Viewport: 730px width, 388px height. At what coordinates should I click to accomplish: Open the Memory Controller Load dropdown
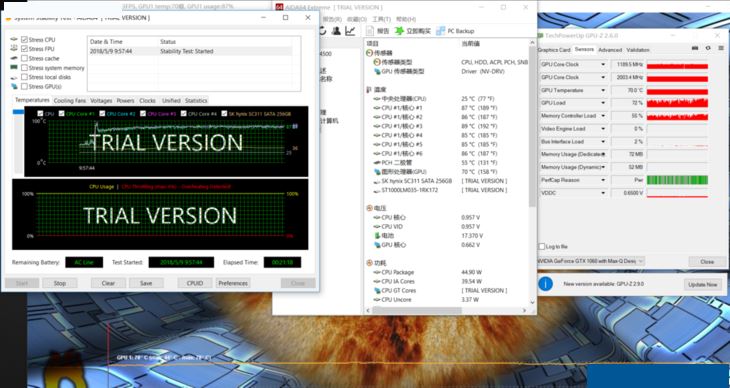tap(603, 116)
